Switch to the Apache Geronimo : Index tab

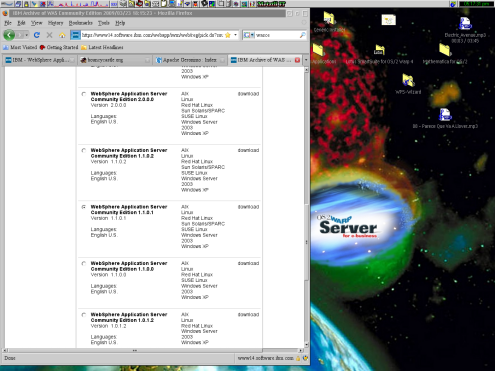pos(190,60)
